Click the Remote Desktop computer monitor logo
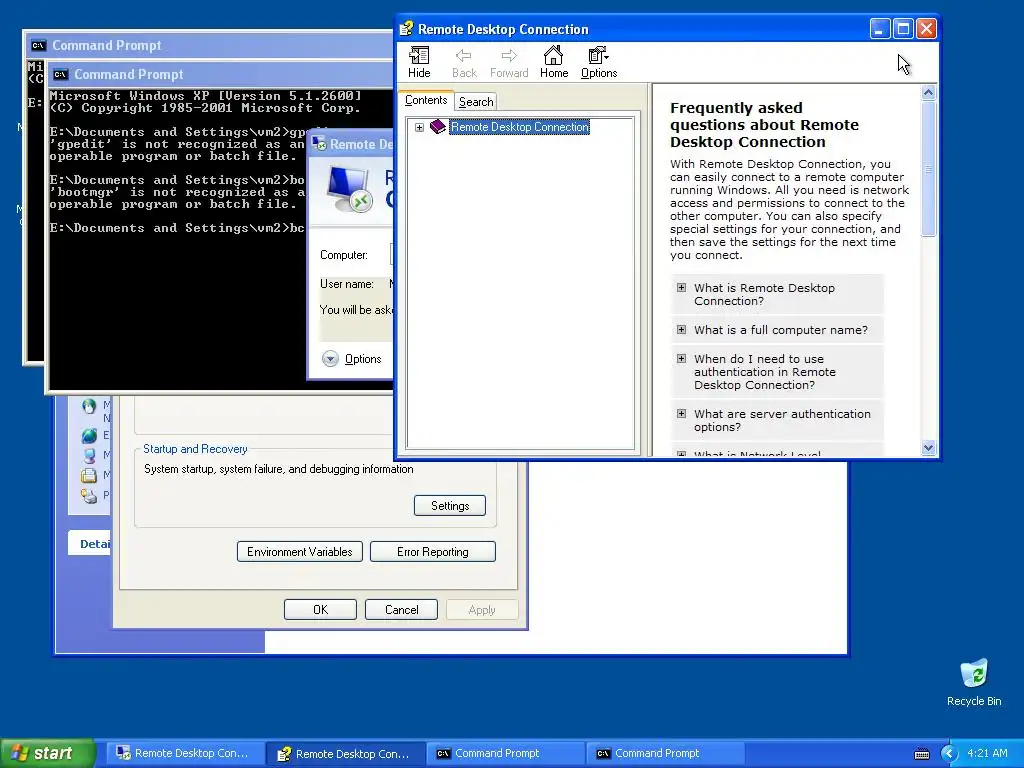This screenshot has height=768, width=1024. click(x=350, y=189)
